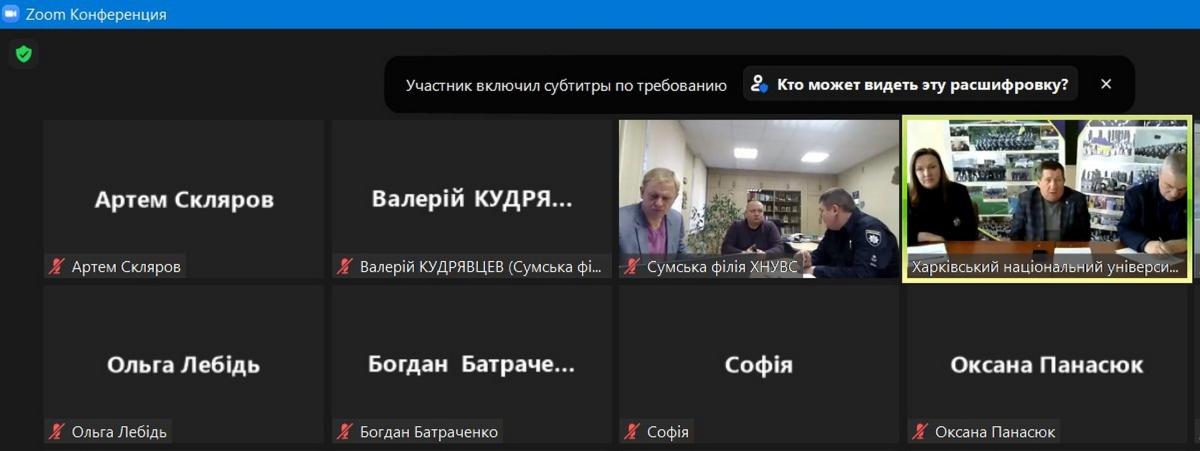Screen dimensions: 1200x451
Task: Click 'Участник включил субтитры по требованию' text
Action: pos(566,85)
